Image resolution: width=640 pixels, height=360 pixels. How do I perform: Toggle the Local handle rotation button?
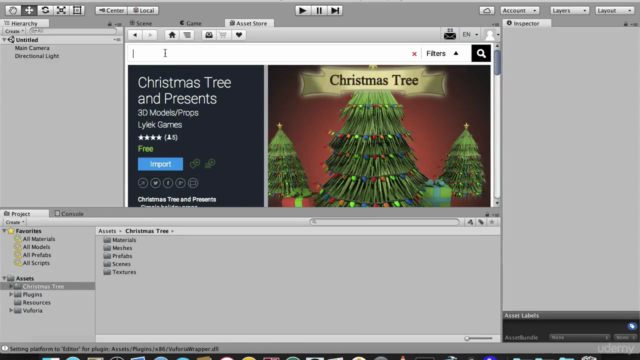click(144, 10)
